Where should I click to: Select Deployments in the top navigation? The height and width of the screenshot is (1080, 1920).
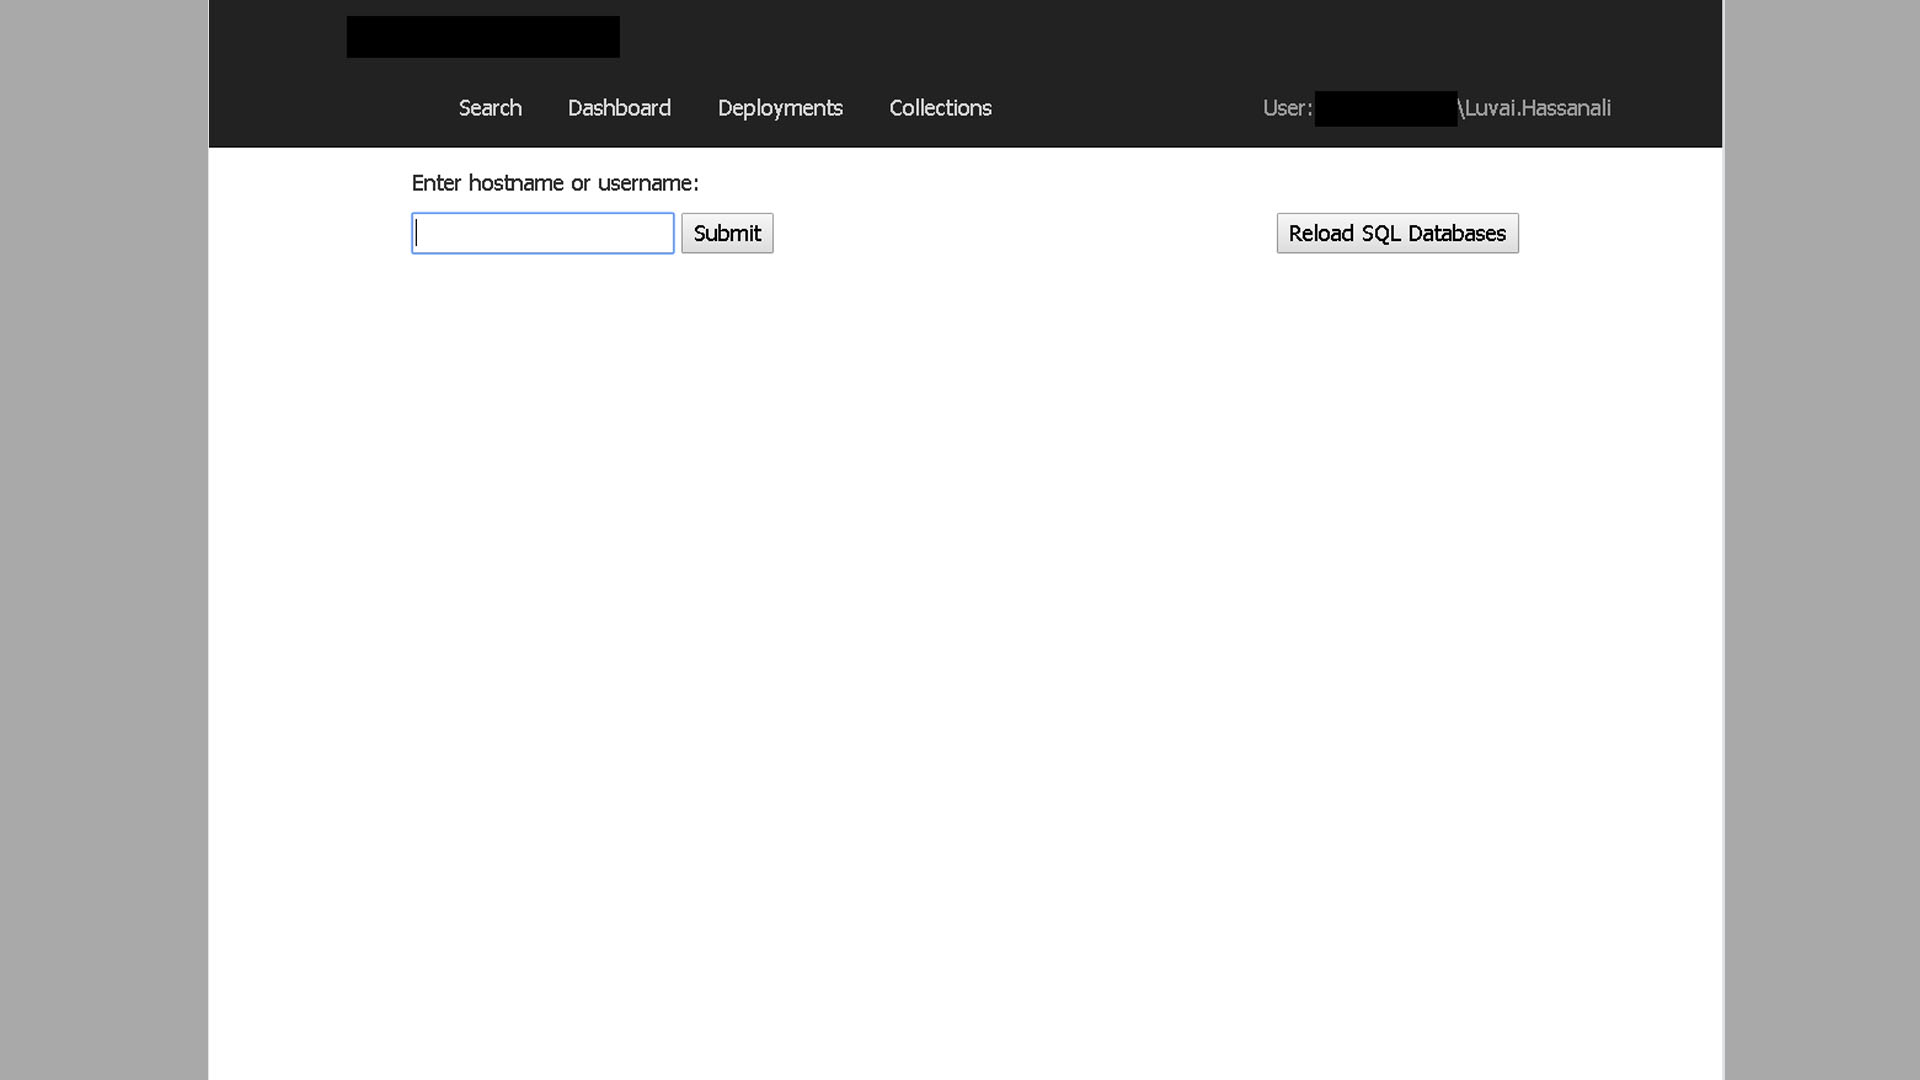click(780, 108)
